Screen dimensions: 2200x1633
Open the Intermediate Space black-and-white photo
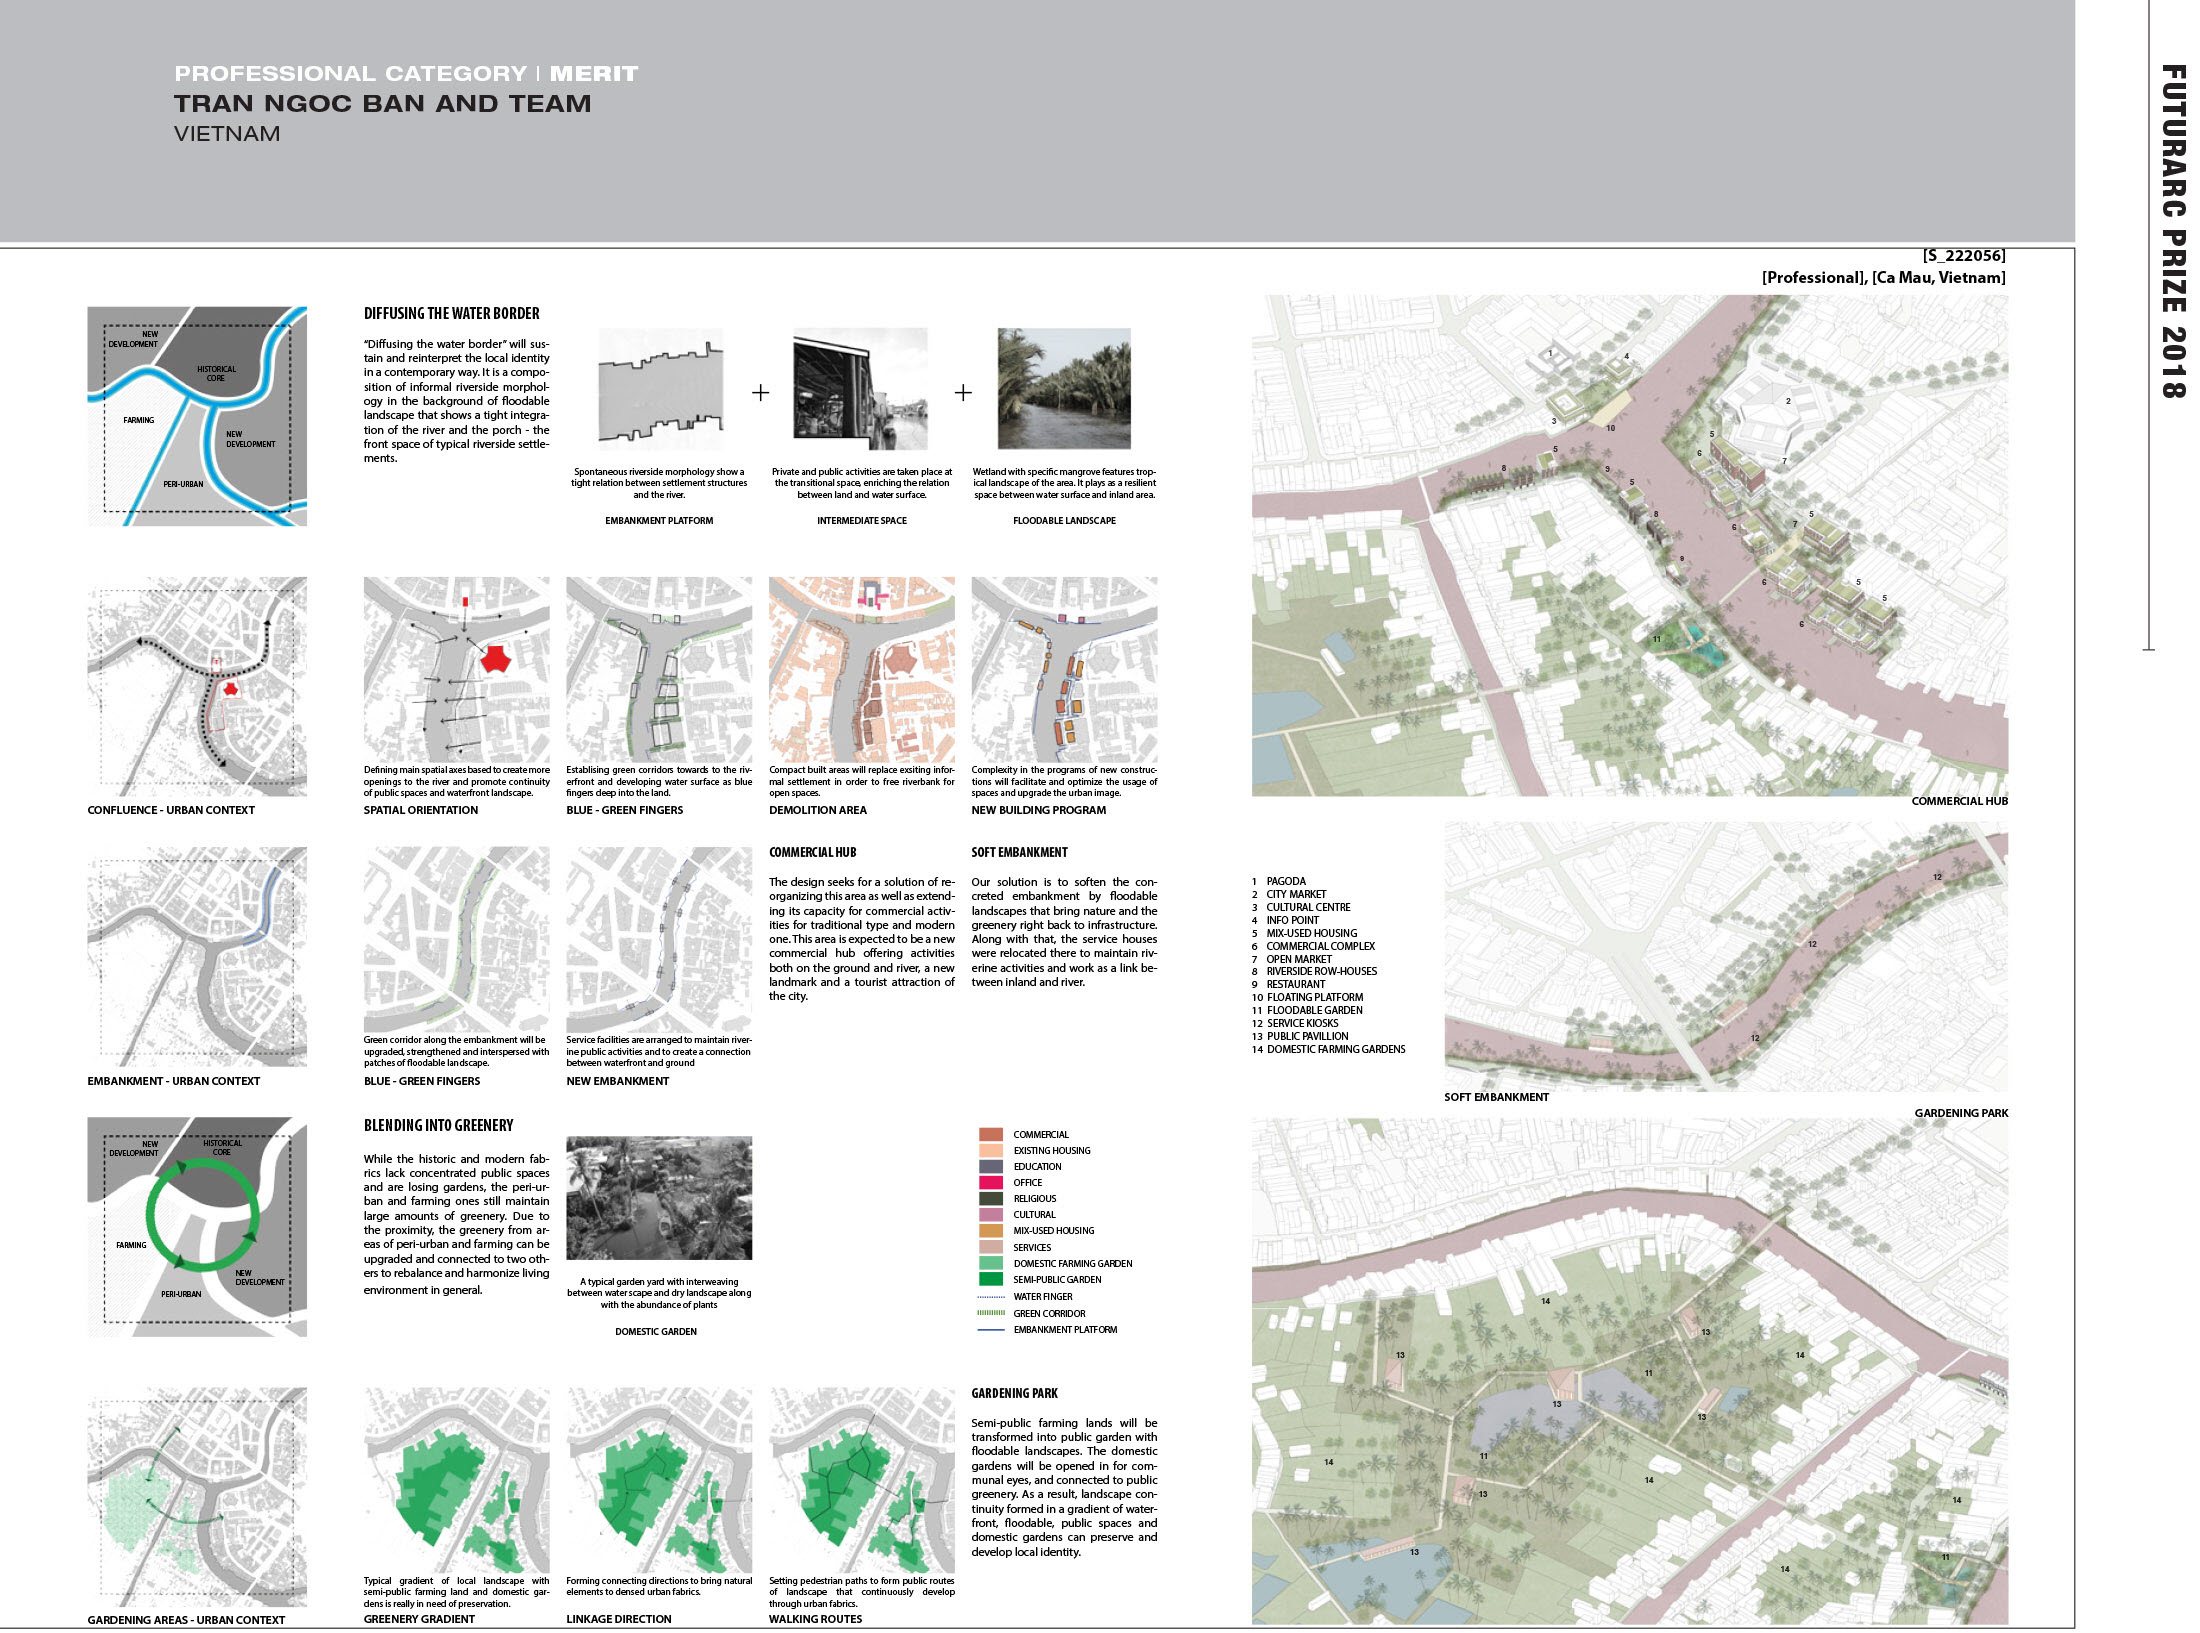point(860,389)
